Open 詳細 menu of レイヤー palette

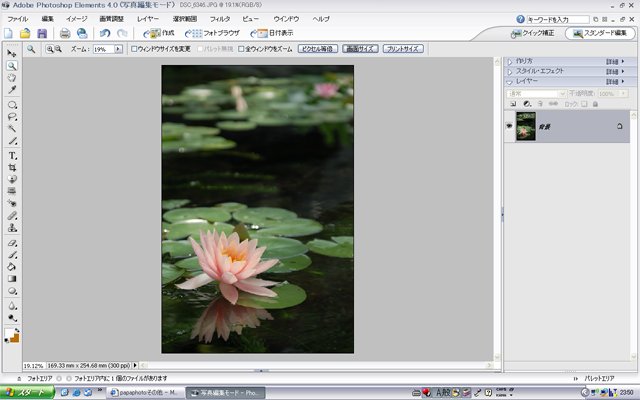coord(615,82)
